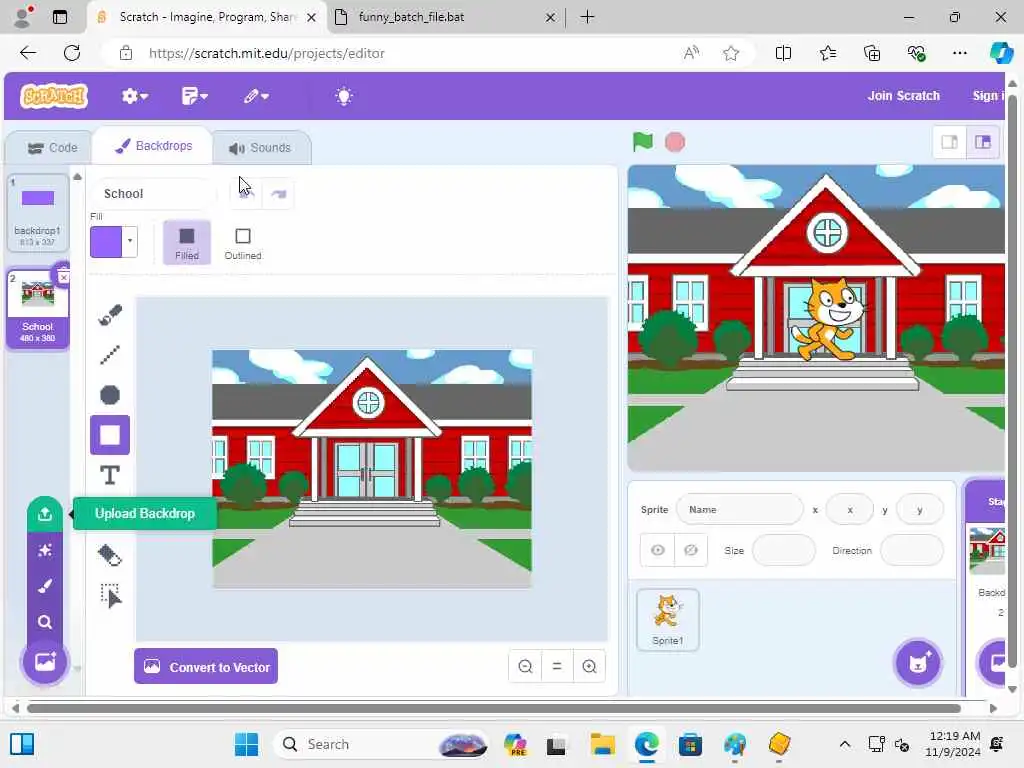Screen dimensions: 1024x768
Task: Select the Circle shape tool
Action: [x=110, y=394]
